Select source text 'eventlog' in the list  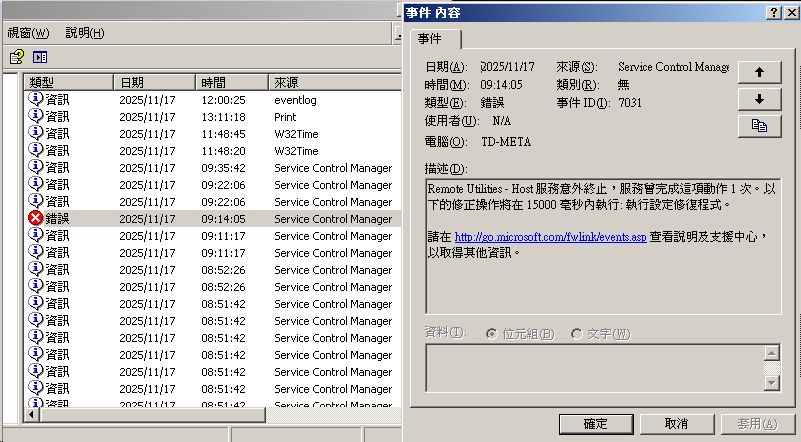tap(295, 100)
